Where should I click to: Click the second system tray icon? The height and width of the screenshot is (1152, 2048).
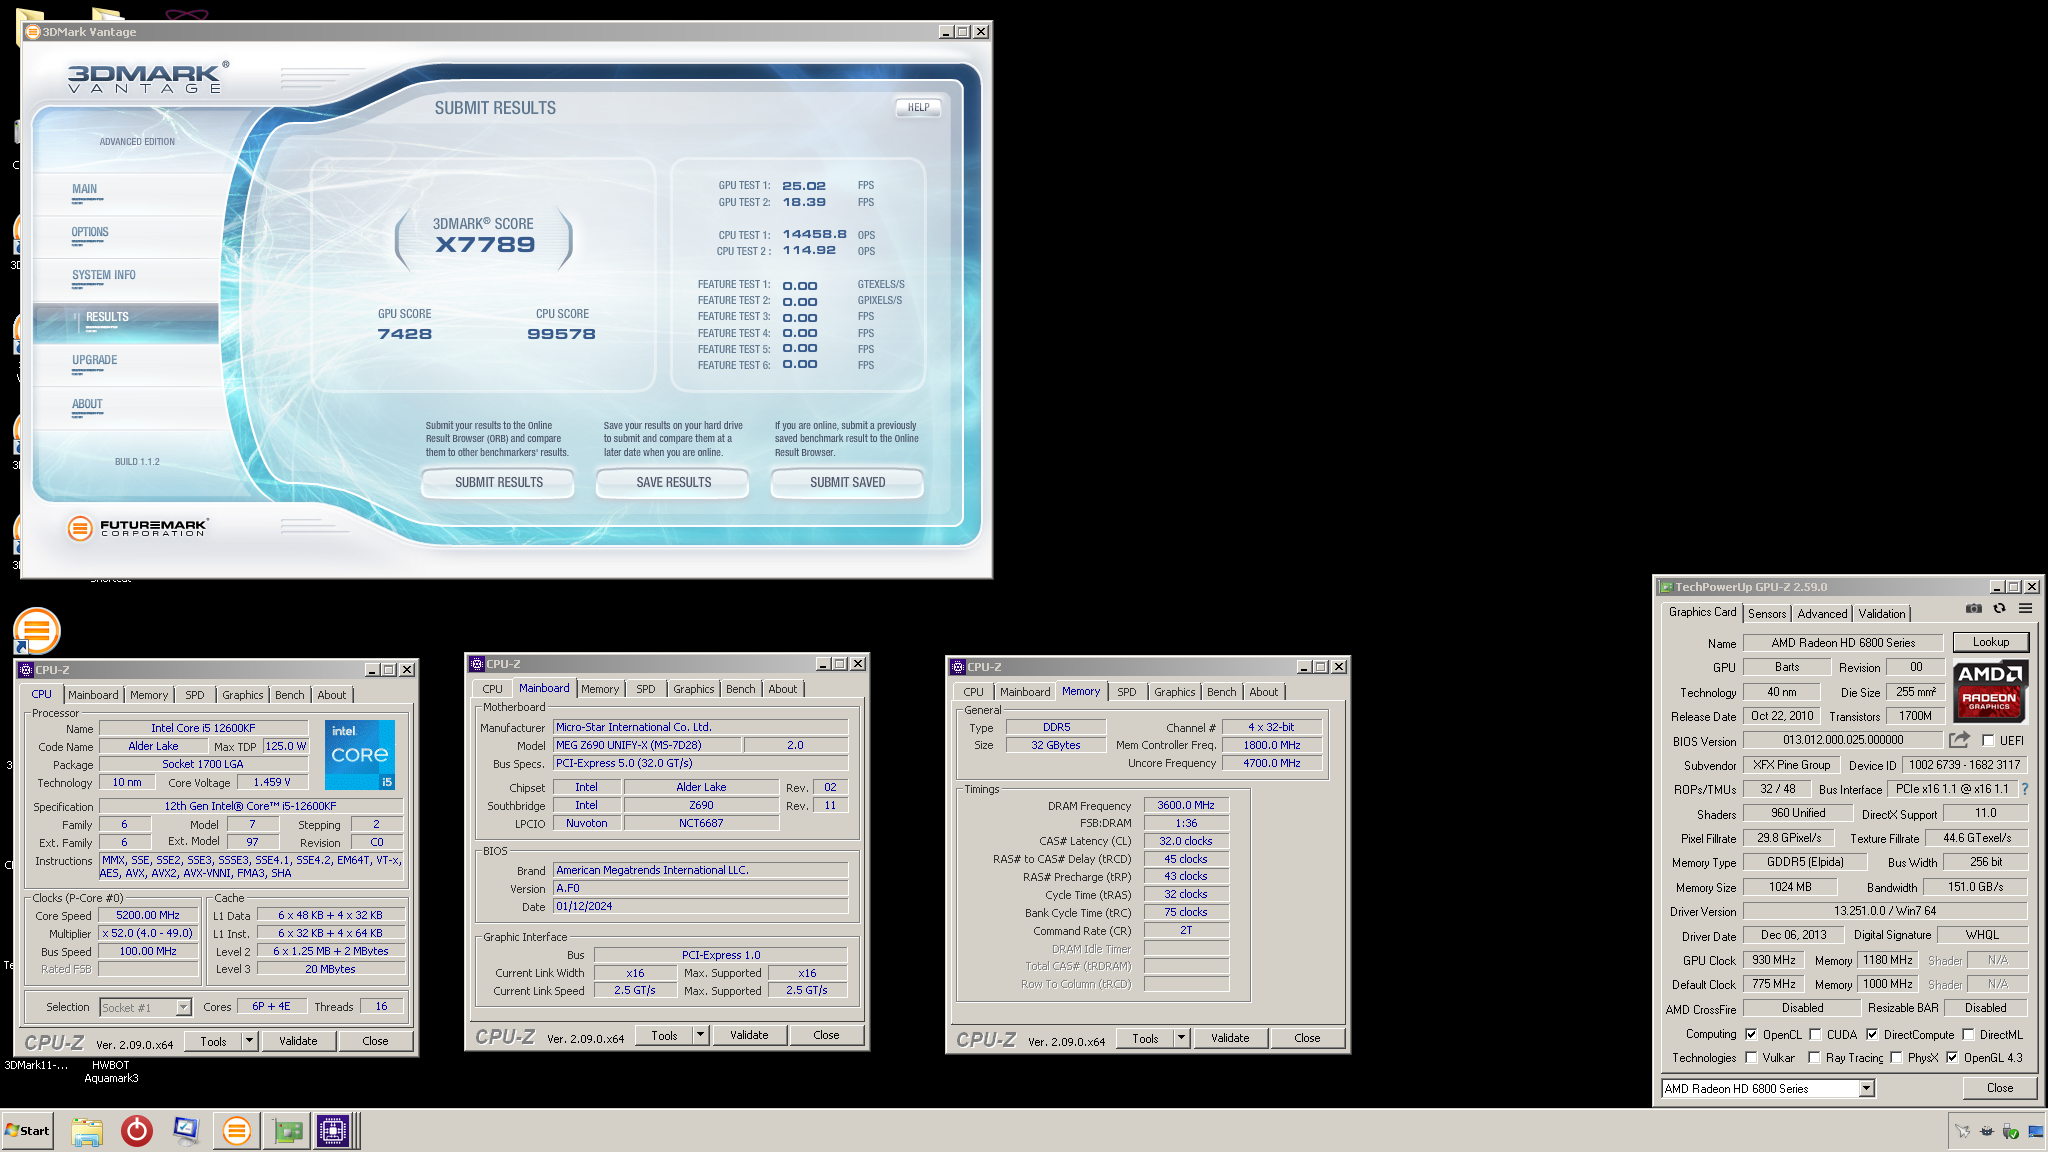[1986, 1131]
